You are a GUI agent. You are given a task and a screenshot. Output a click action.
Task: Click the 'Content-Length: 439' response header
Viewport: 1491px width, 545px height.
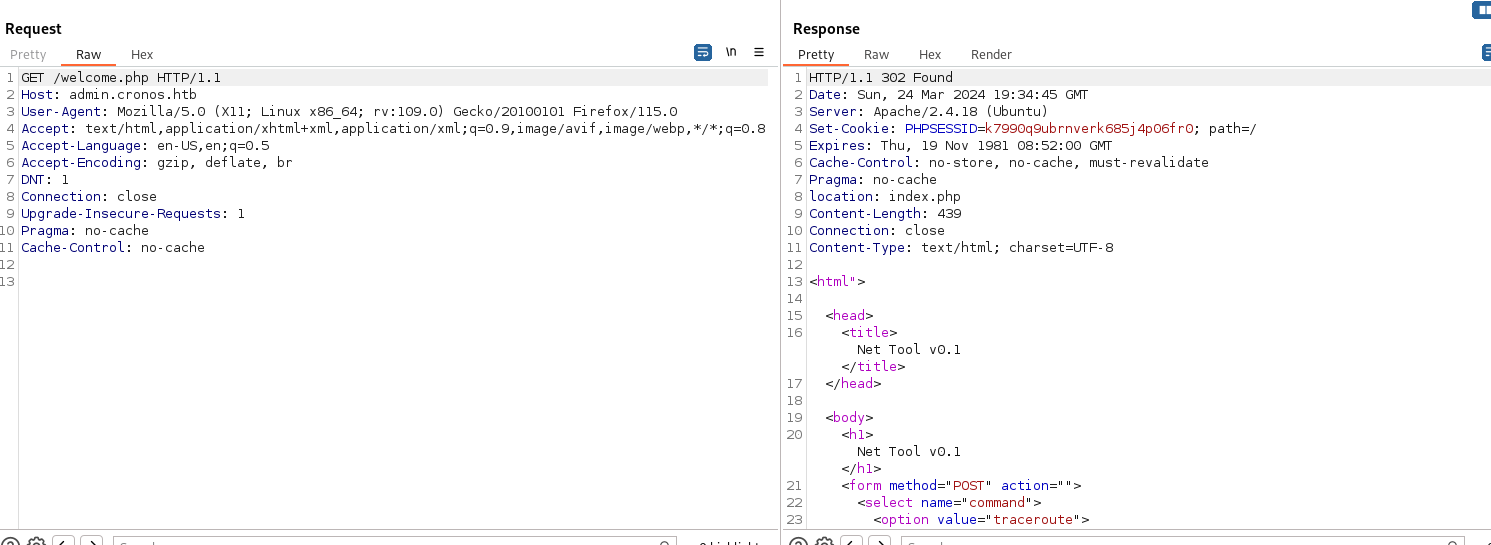point(885,214)
